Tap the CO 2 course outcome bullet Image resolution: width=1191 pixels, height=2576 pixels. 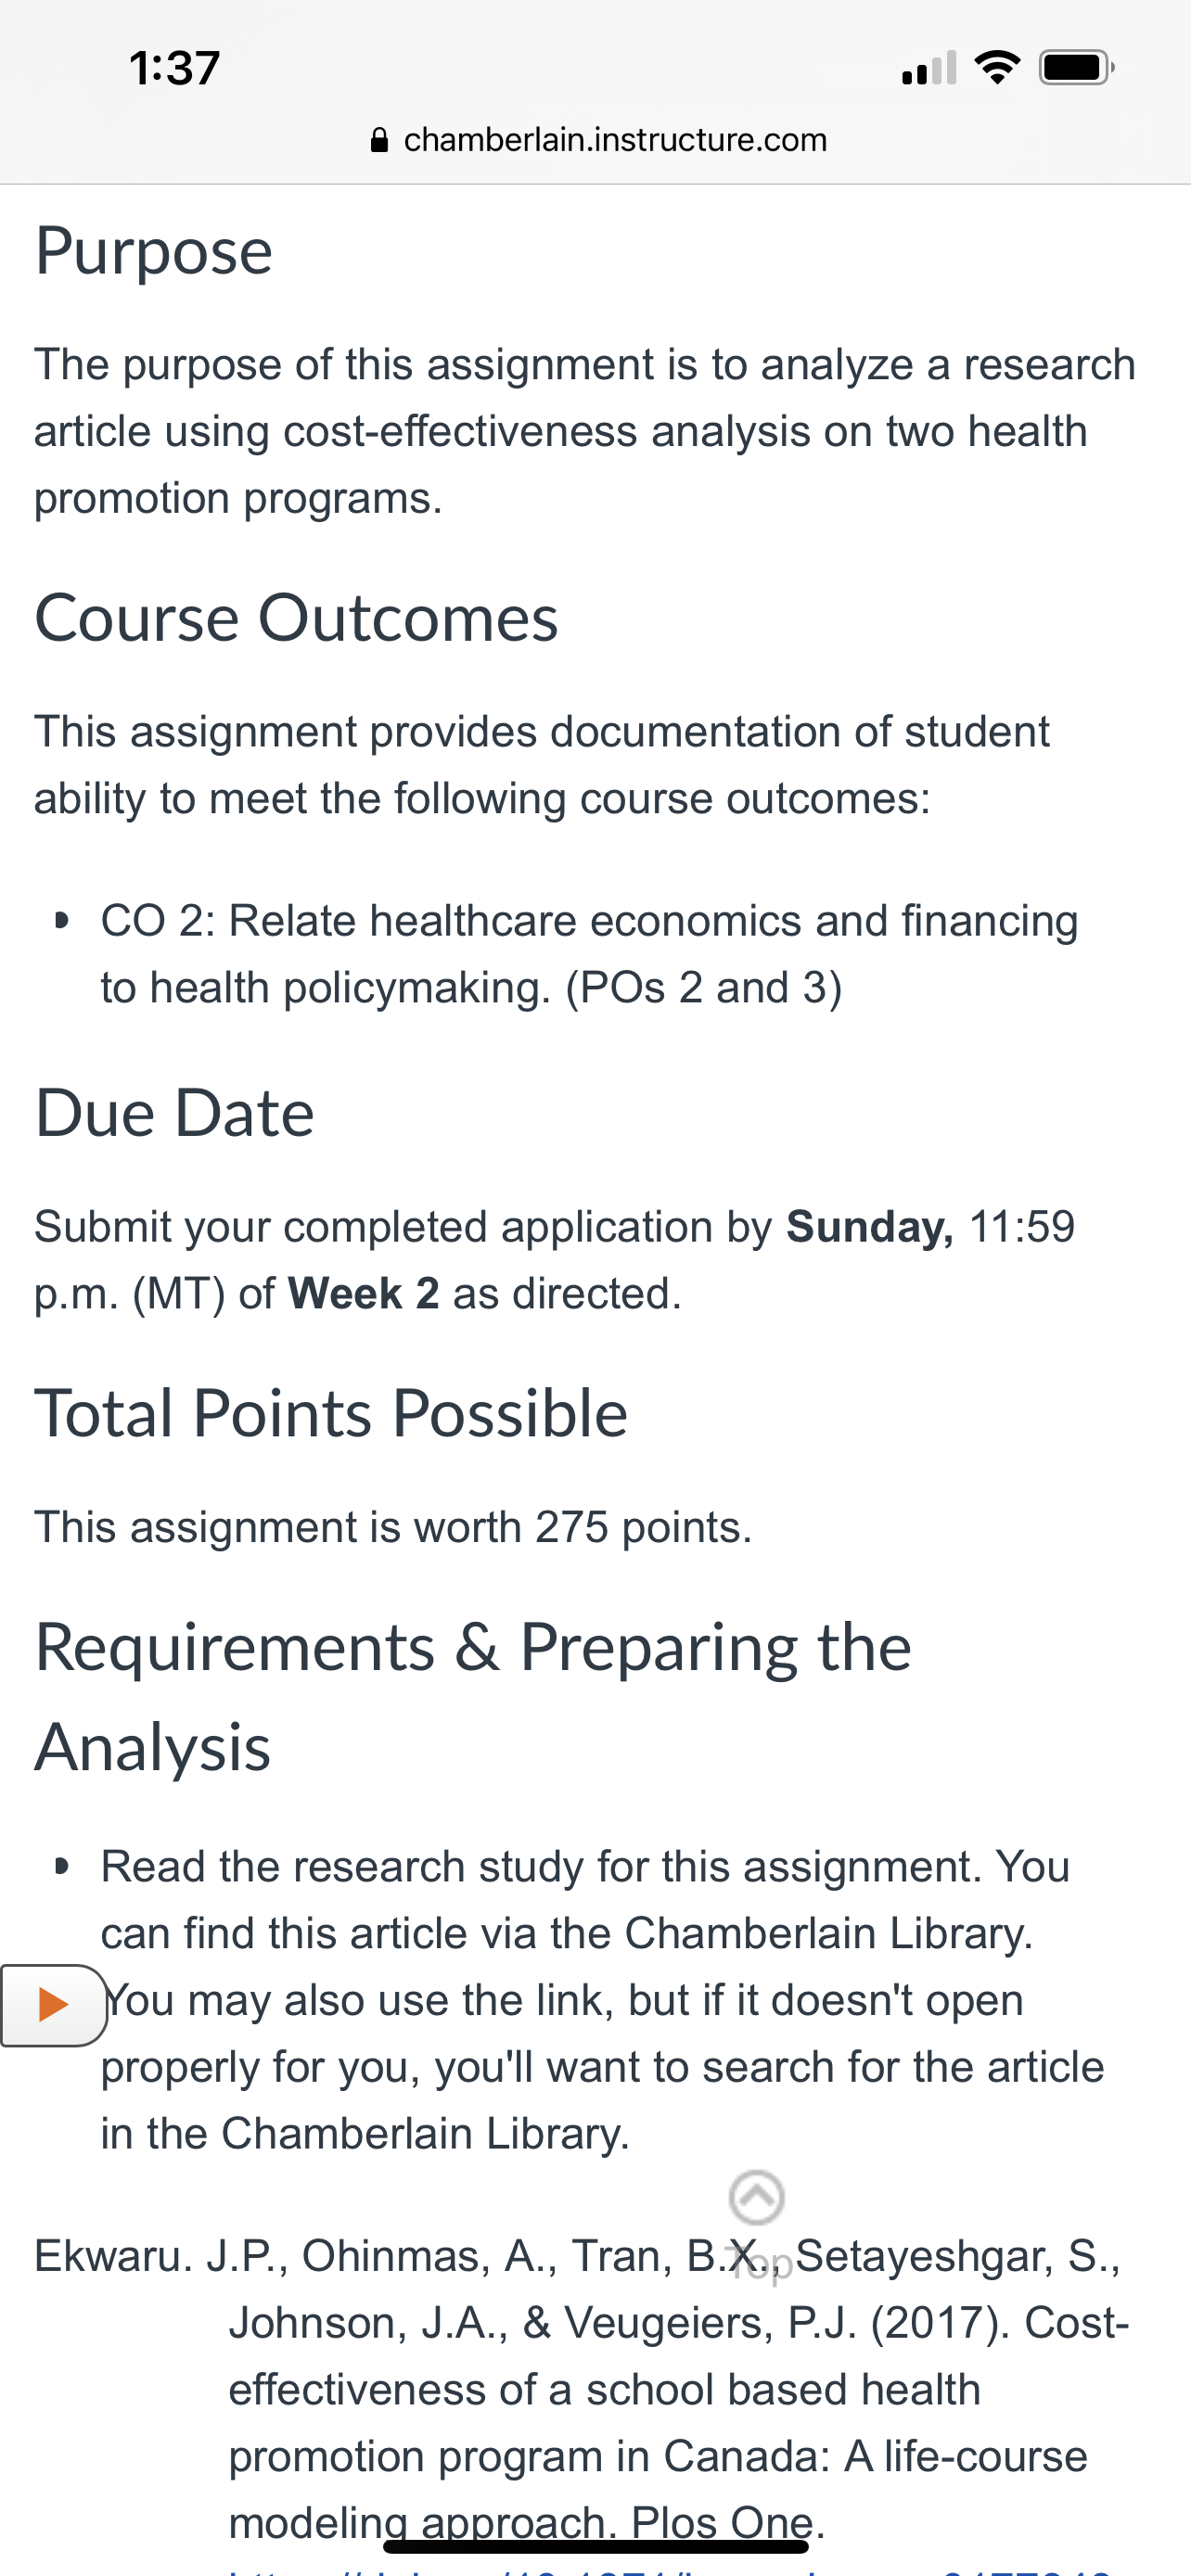589,954
